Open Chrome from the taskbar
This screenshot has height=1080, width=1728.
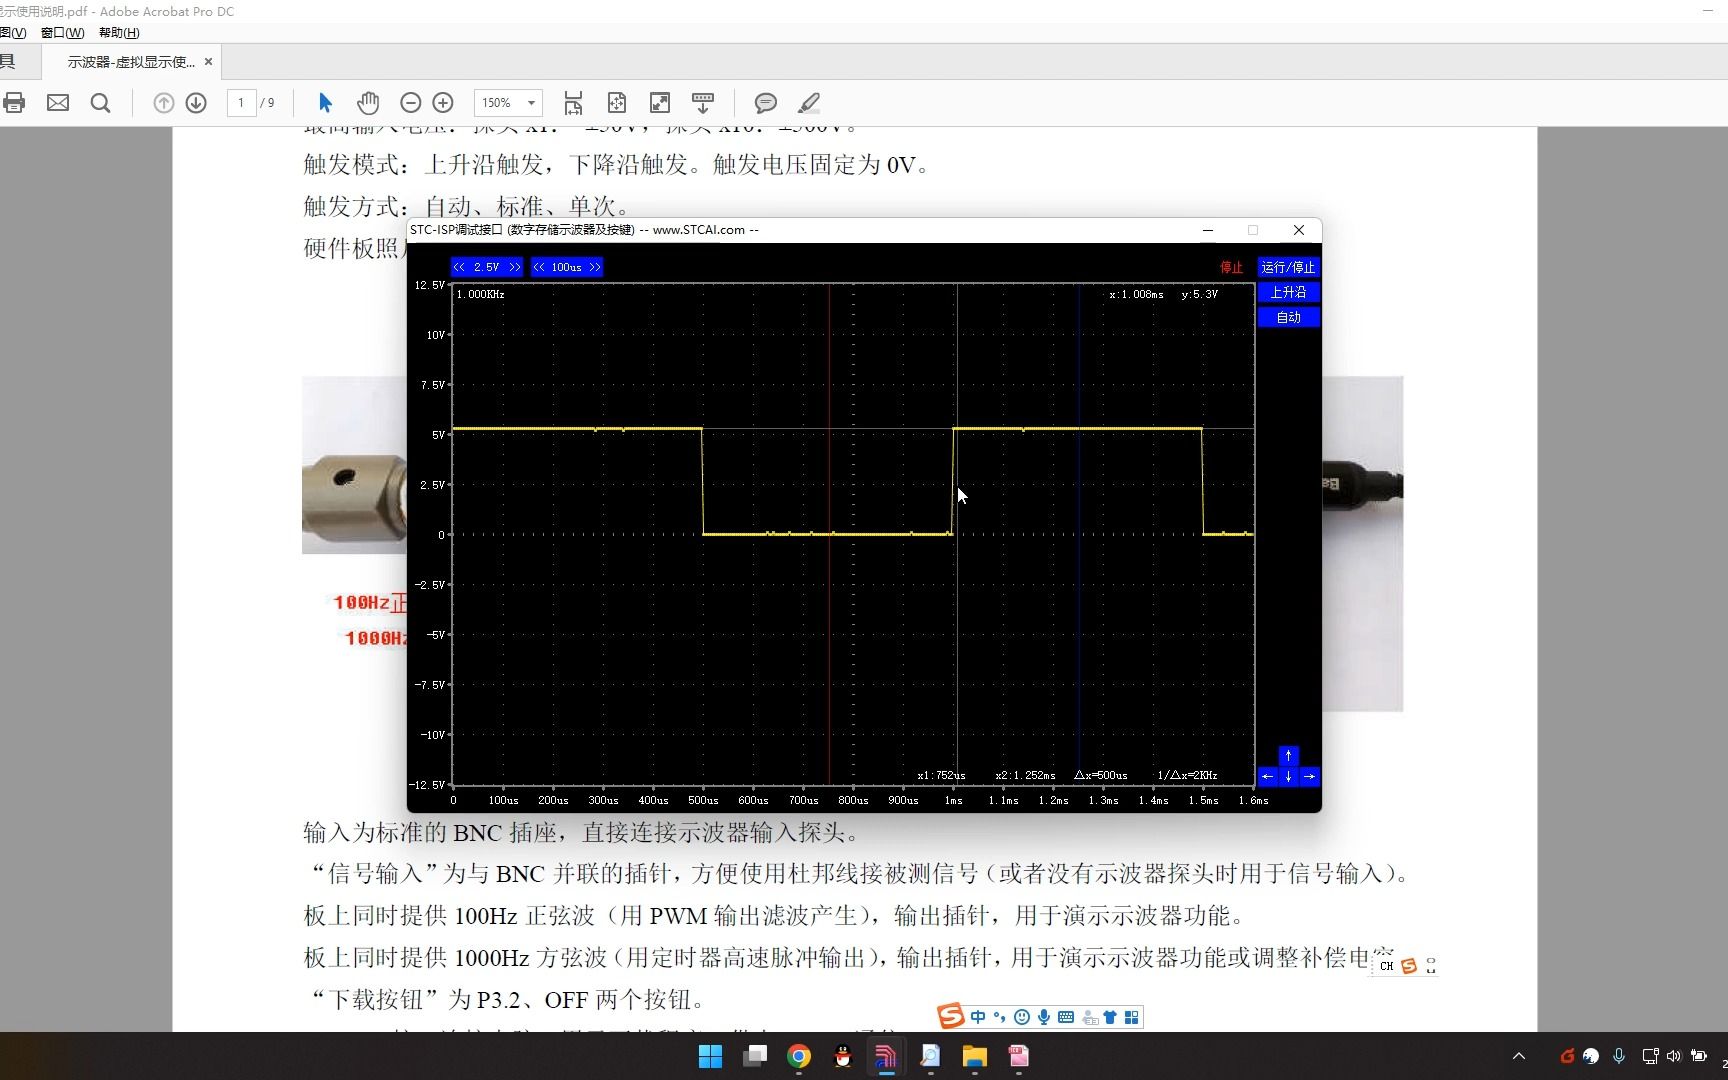coord(797,1057)
